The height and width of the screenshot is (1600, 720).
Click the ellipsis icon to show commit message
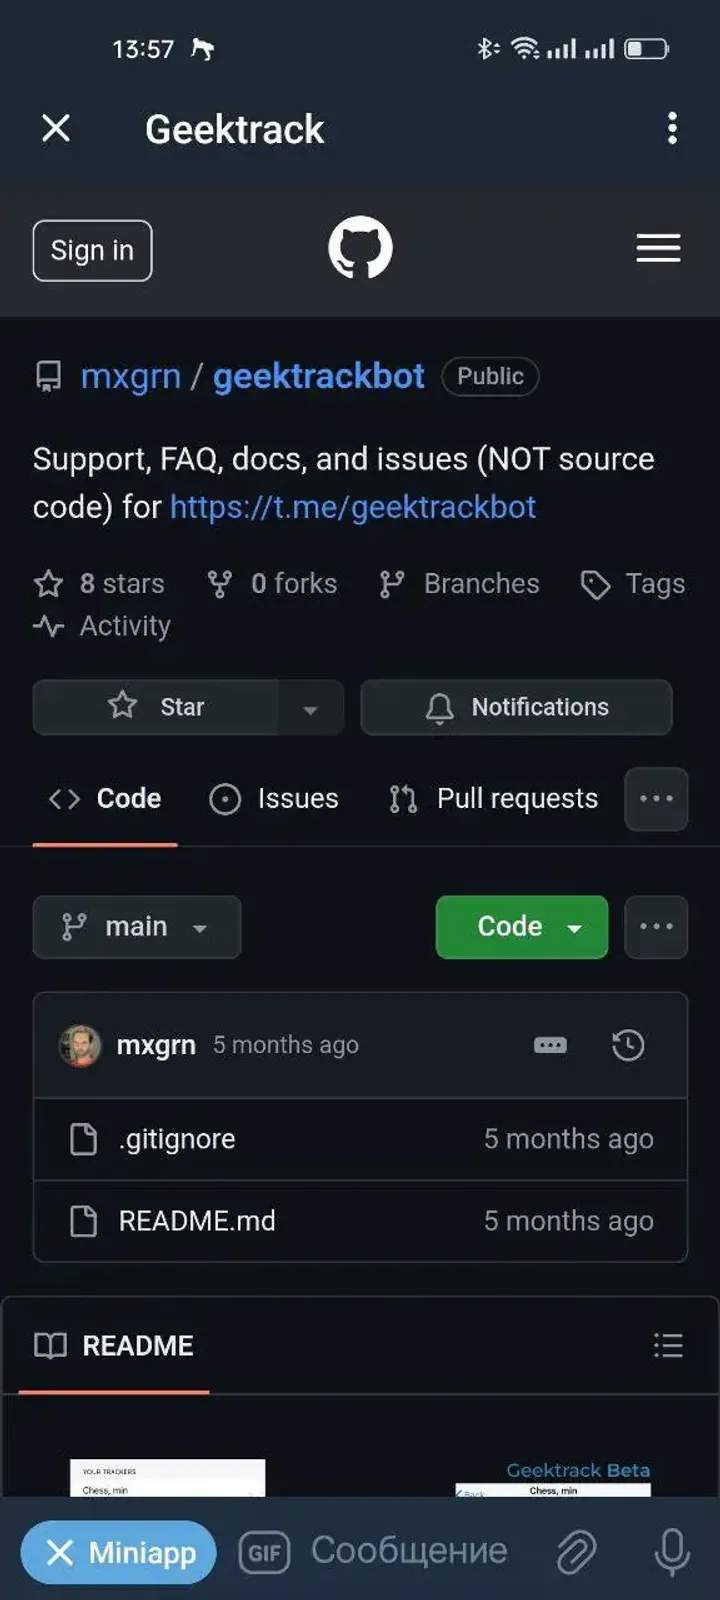[x=551, y=1045]
